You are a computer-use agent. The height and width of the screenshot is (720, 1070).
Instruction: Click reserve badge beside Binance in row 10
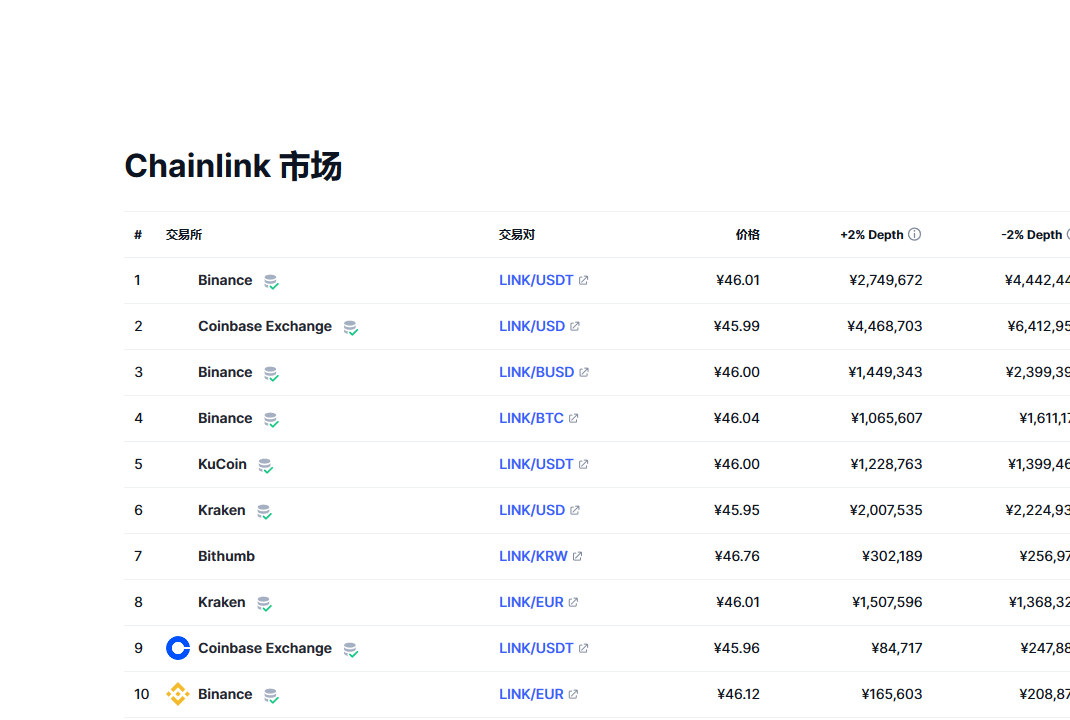[x=271, y=695]
